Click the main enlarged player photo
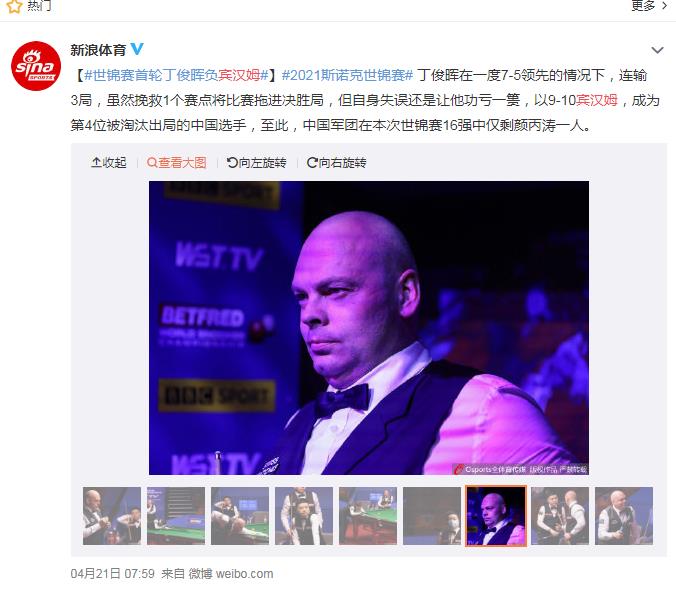 click(x=369, y=328)
